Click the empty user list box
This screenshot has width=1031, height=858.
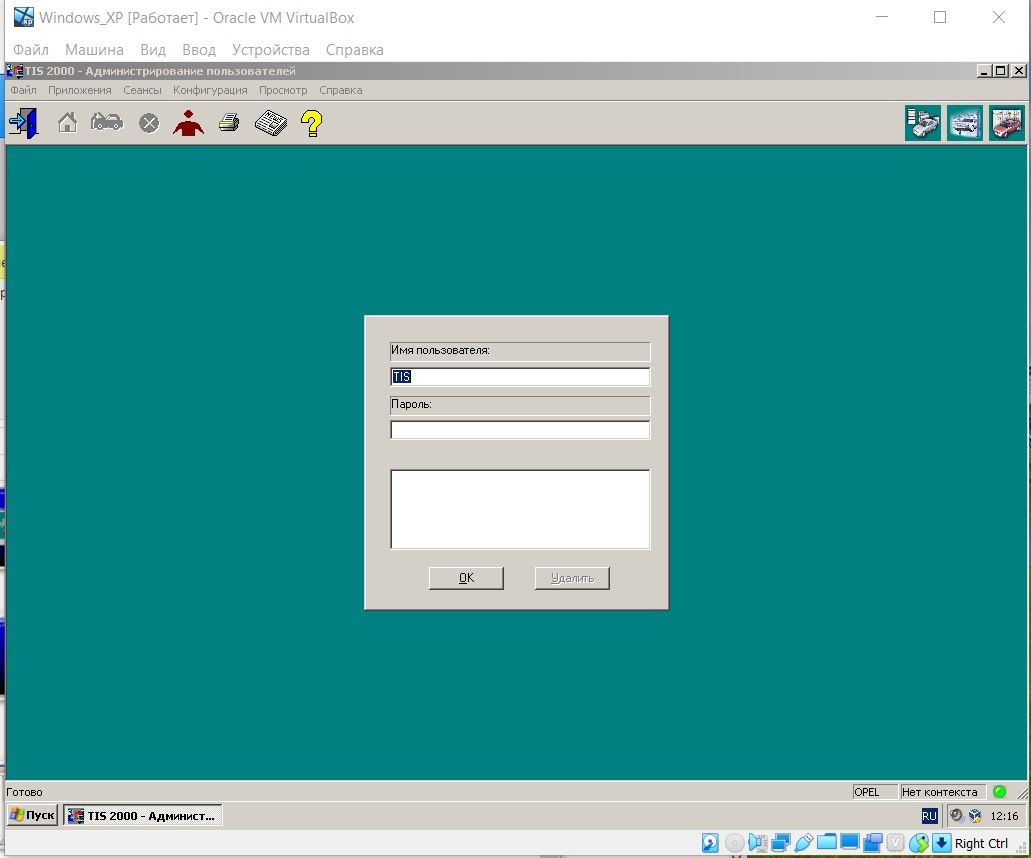point(520,510)
